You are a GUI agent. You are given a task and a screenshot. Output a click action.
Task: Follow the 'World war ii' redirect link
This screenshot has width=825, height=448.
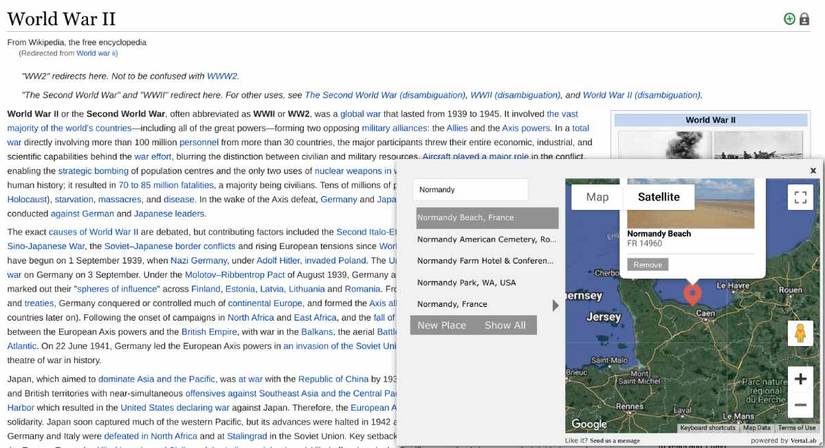(x=96, y=53)
